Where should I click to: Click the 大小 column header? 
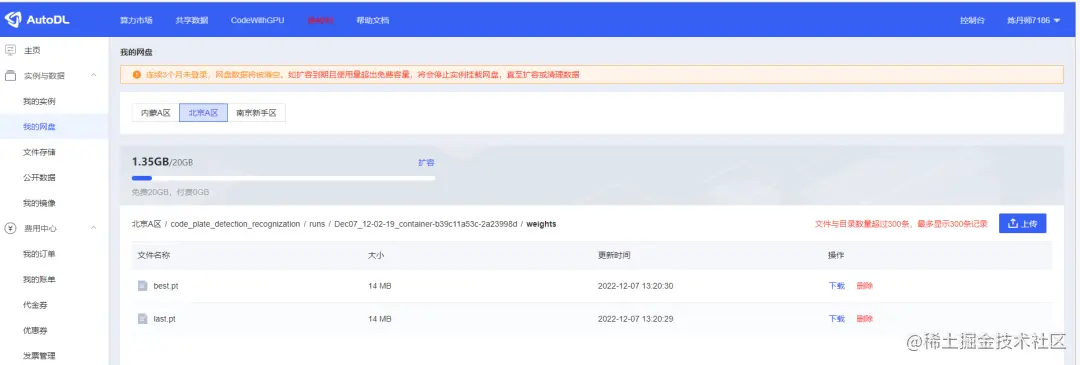click(376, 256)
